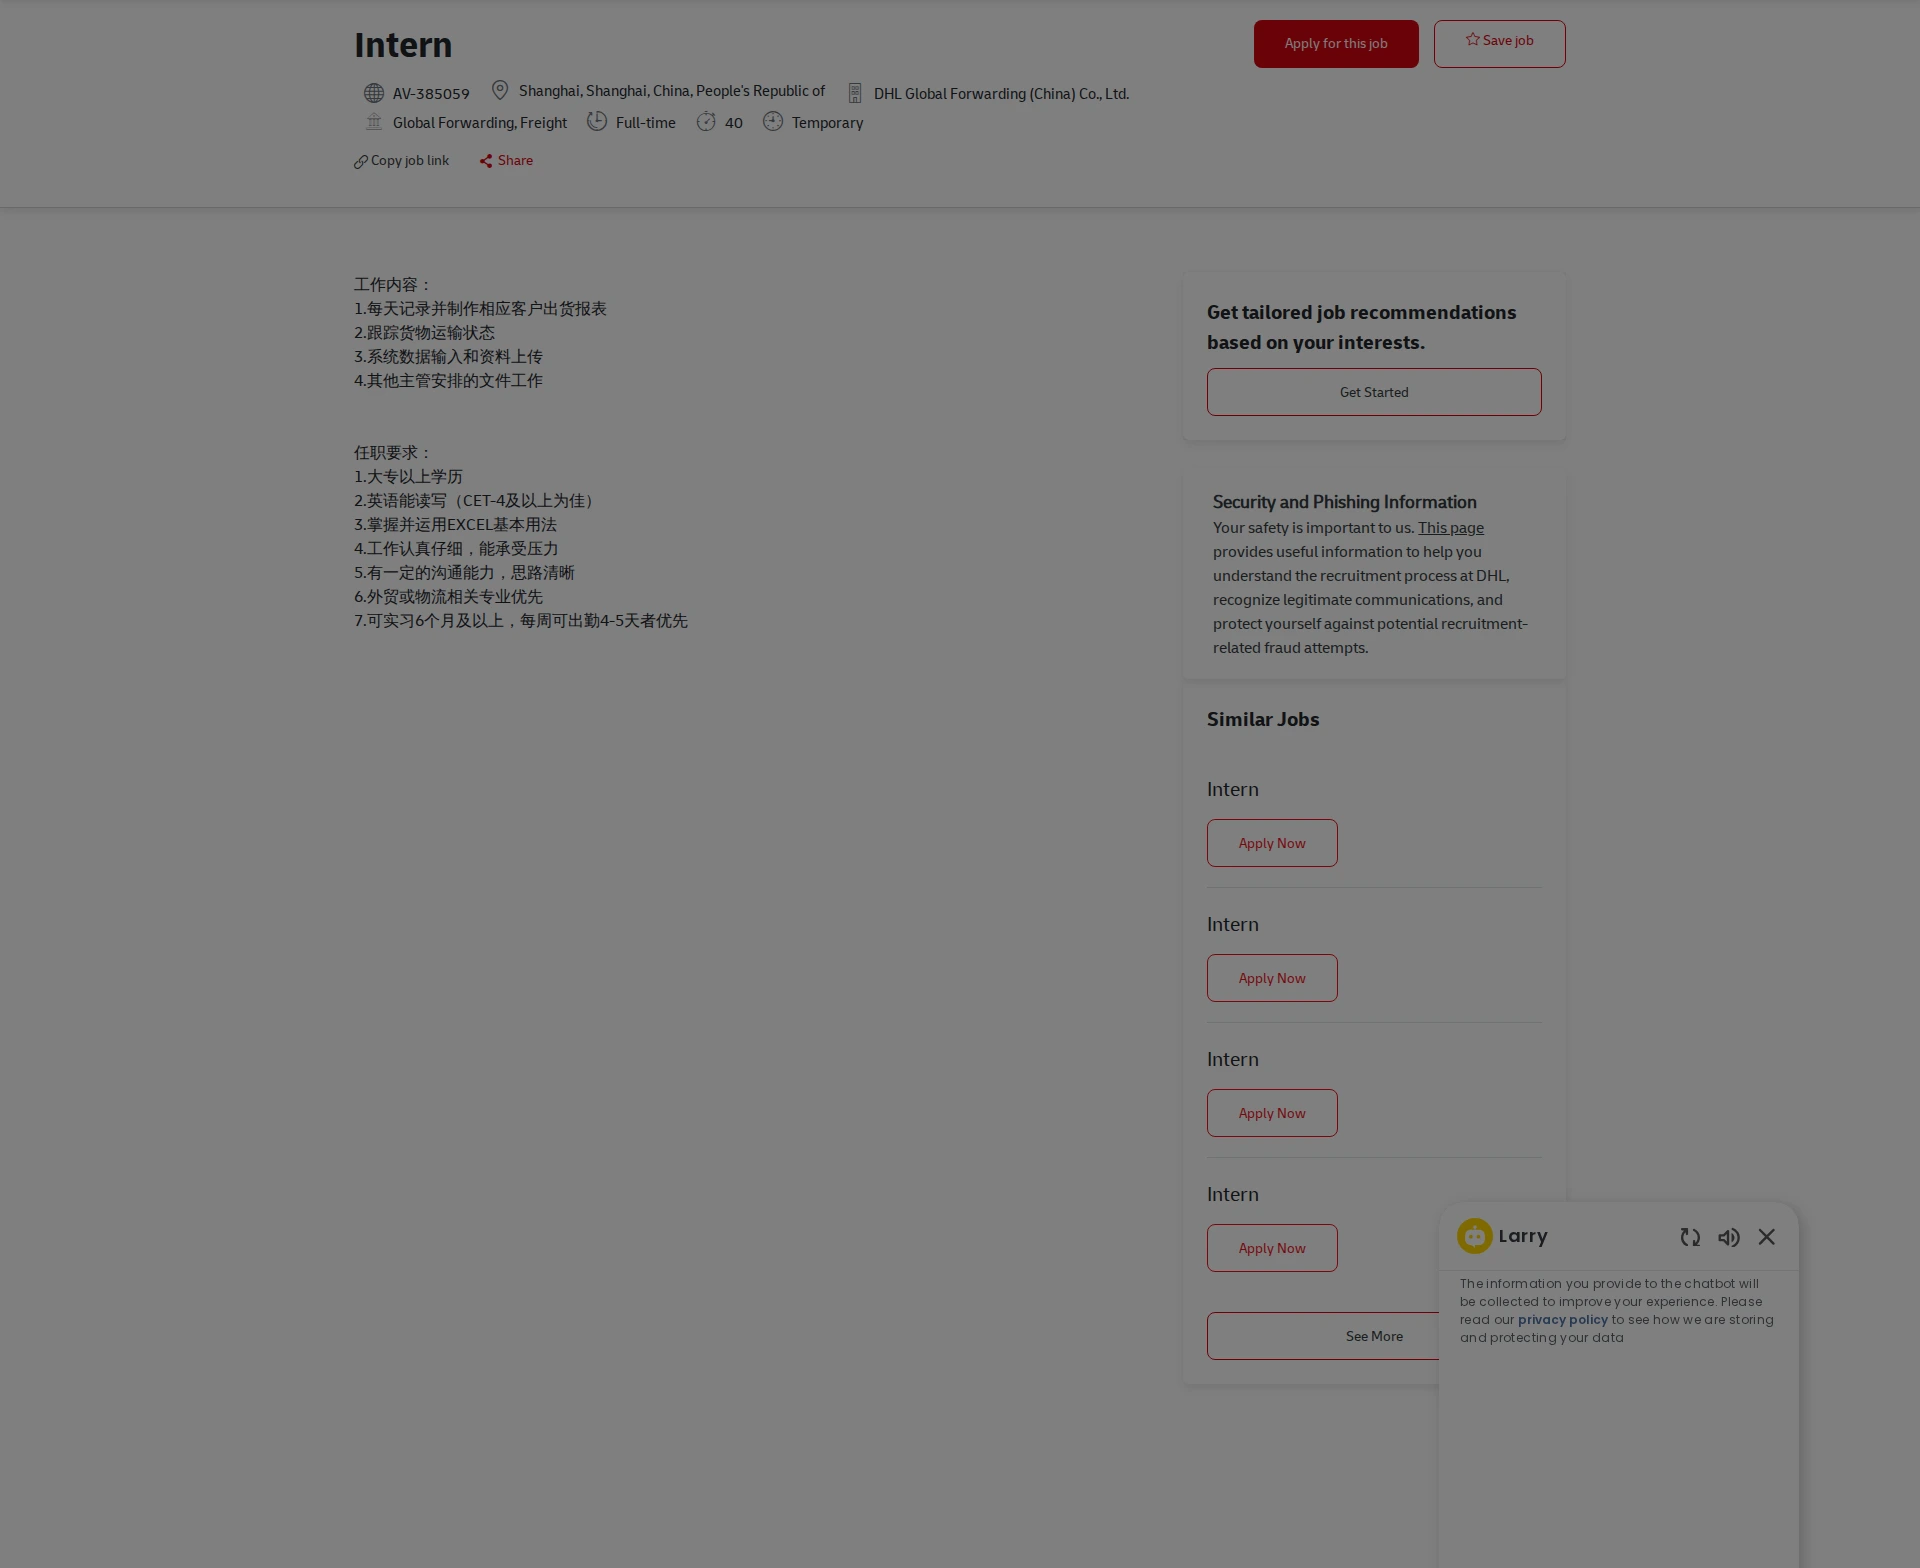This screenshot has height=1568, width=1920.
Task: Open the chatbot privacy policy link
Action: (x=1563, y=1320)
